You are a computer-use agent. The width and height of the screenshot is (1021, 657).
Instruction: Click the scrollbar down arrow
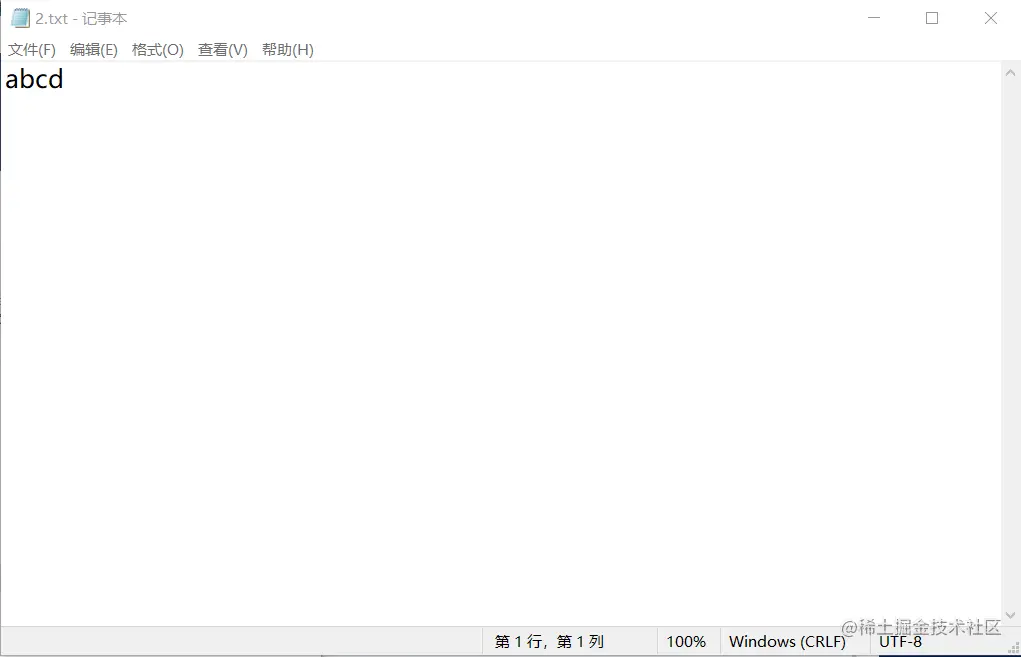[1011, 615]
